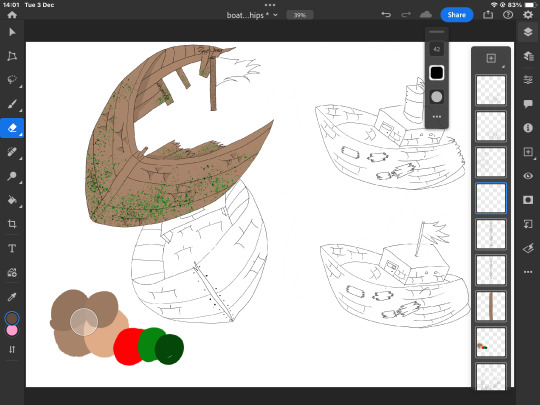Toggle the compact Layers view panel

click(x=528, y=32)
